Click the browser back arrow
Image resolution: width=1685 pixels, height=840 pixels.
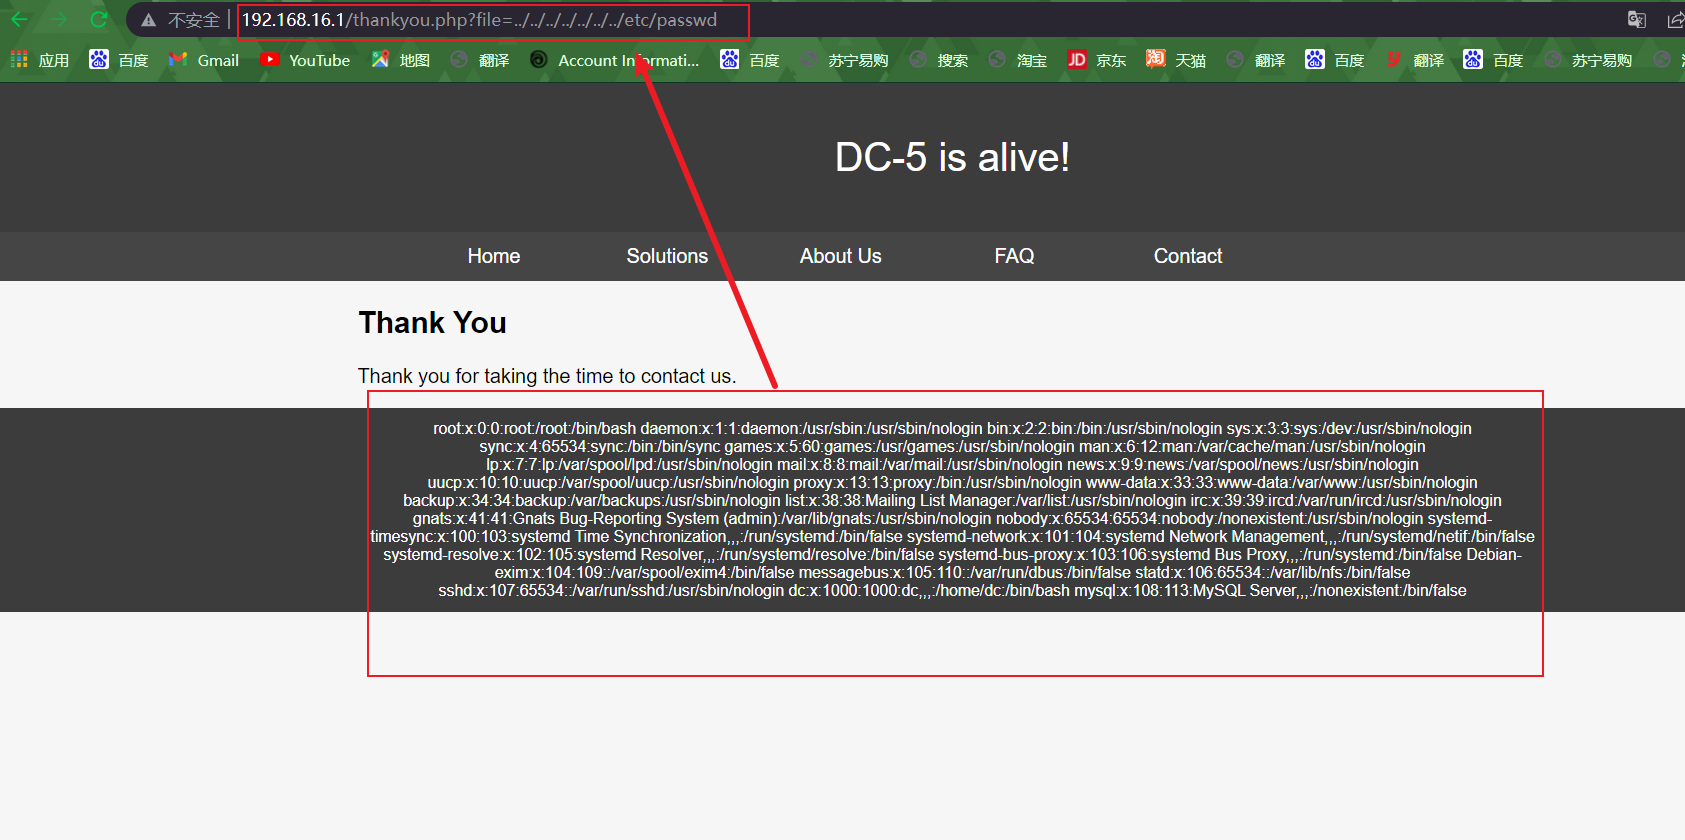19,19
